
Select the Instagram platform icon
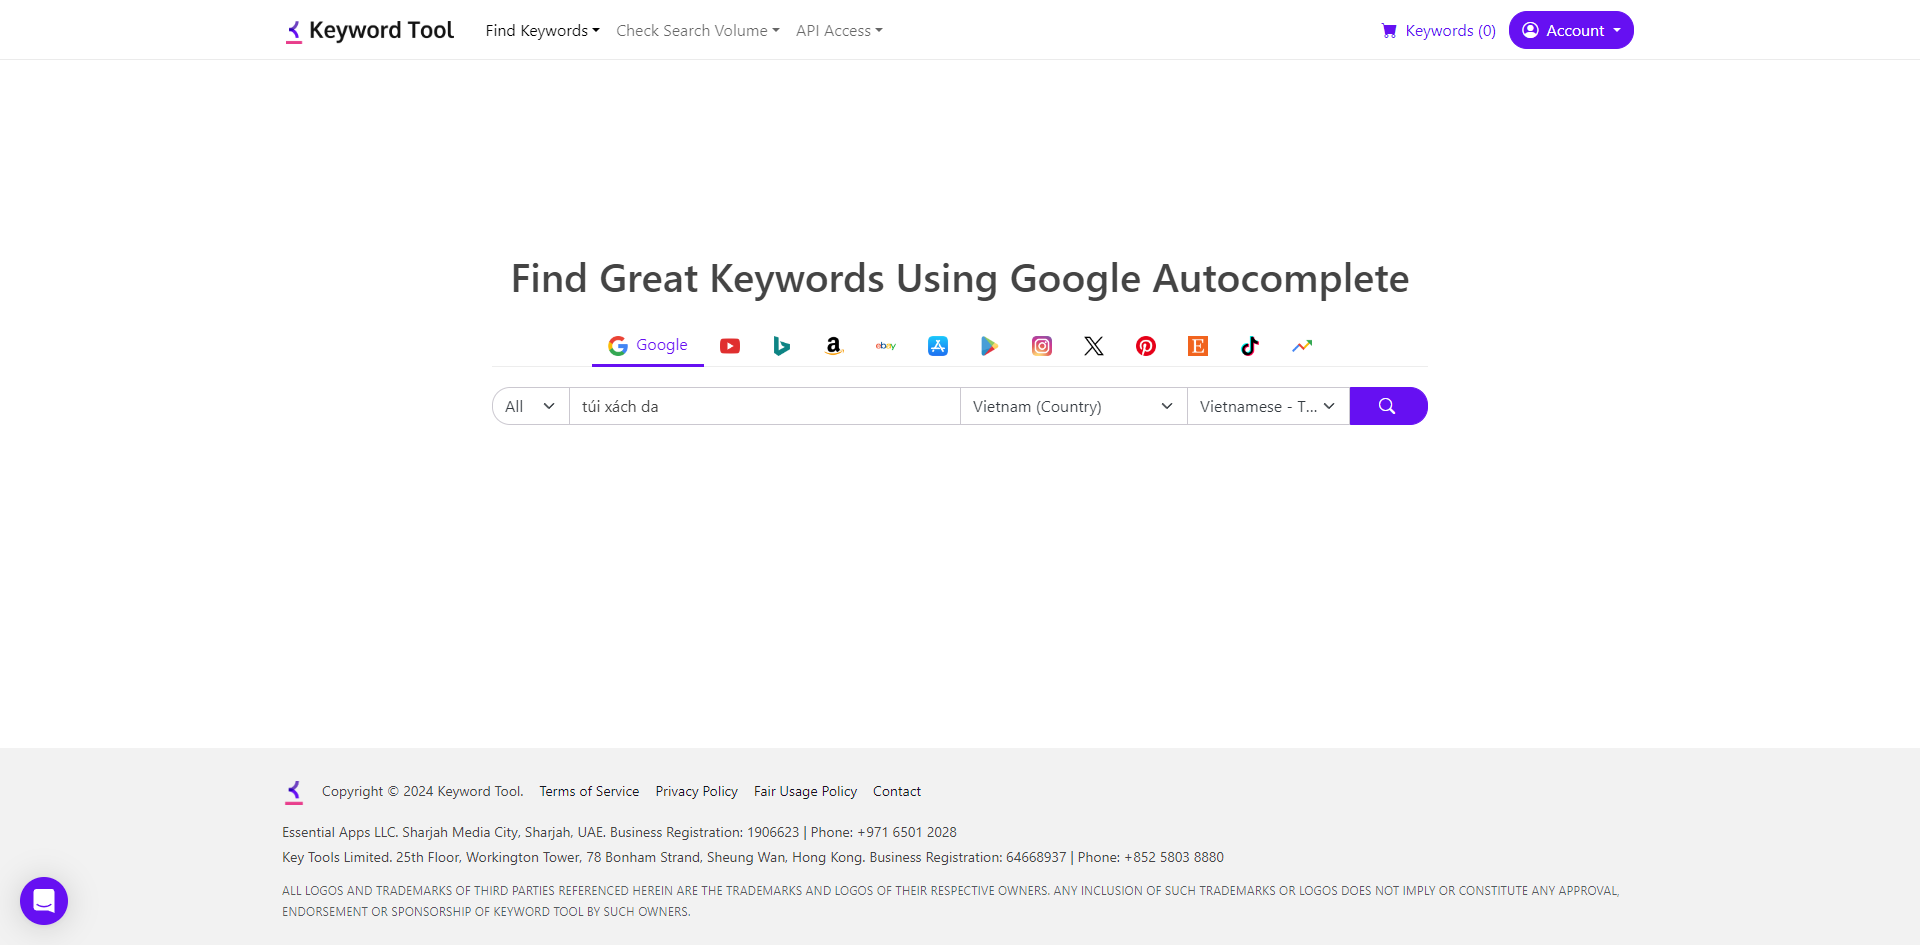point(1042,346)
